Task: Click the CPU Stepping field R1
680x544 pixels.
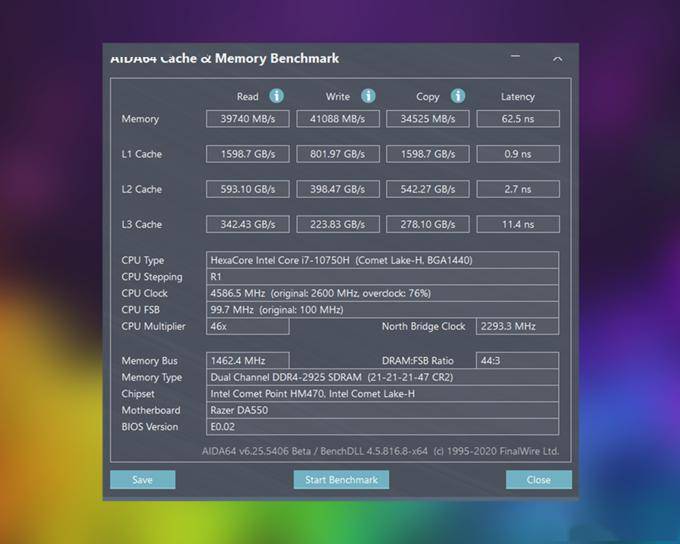Action: [382, 277]
